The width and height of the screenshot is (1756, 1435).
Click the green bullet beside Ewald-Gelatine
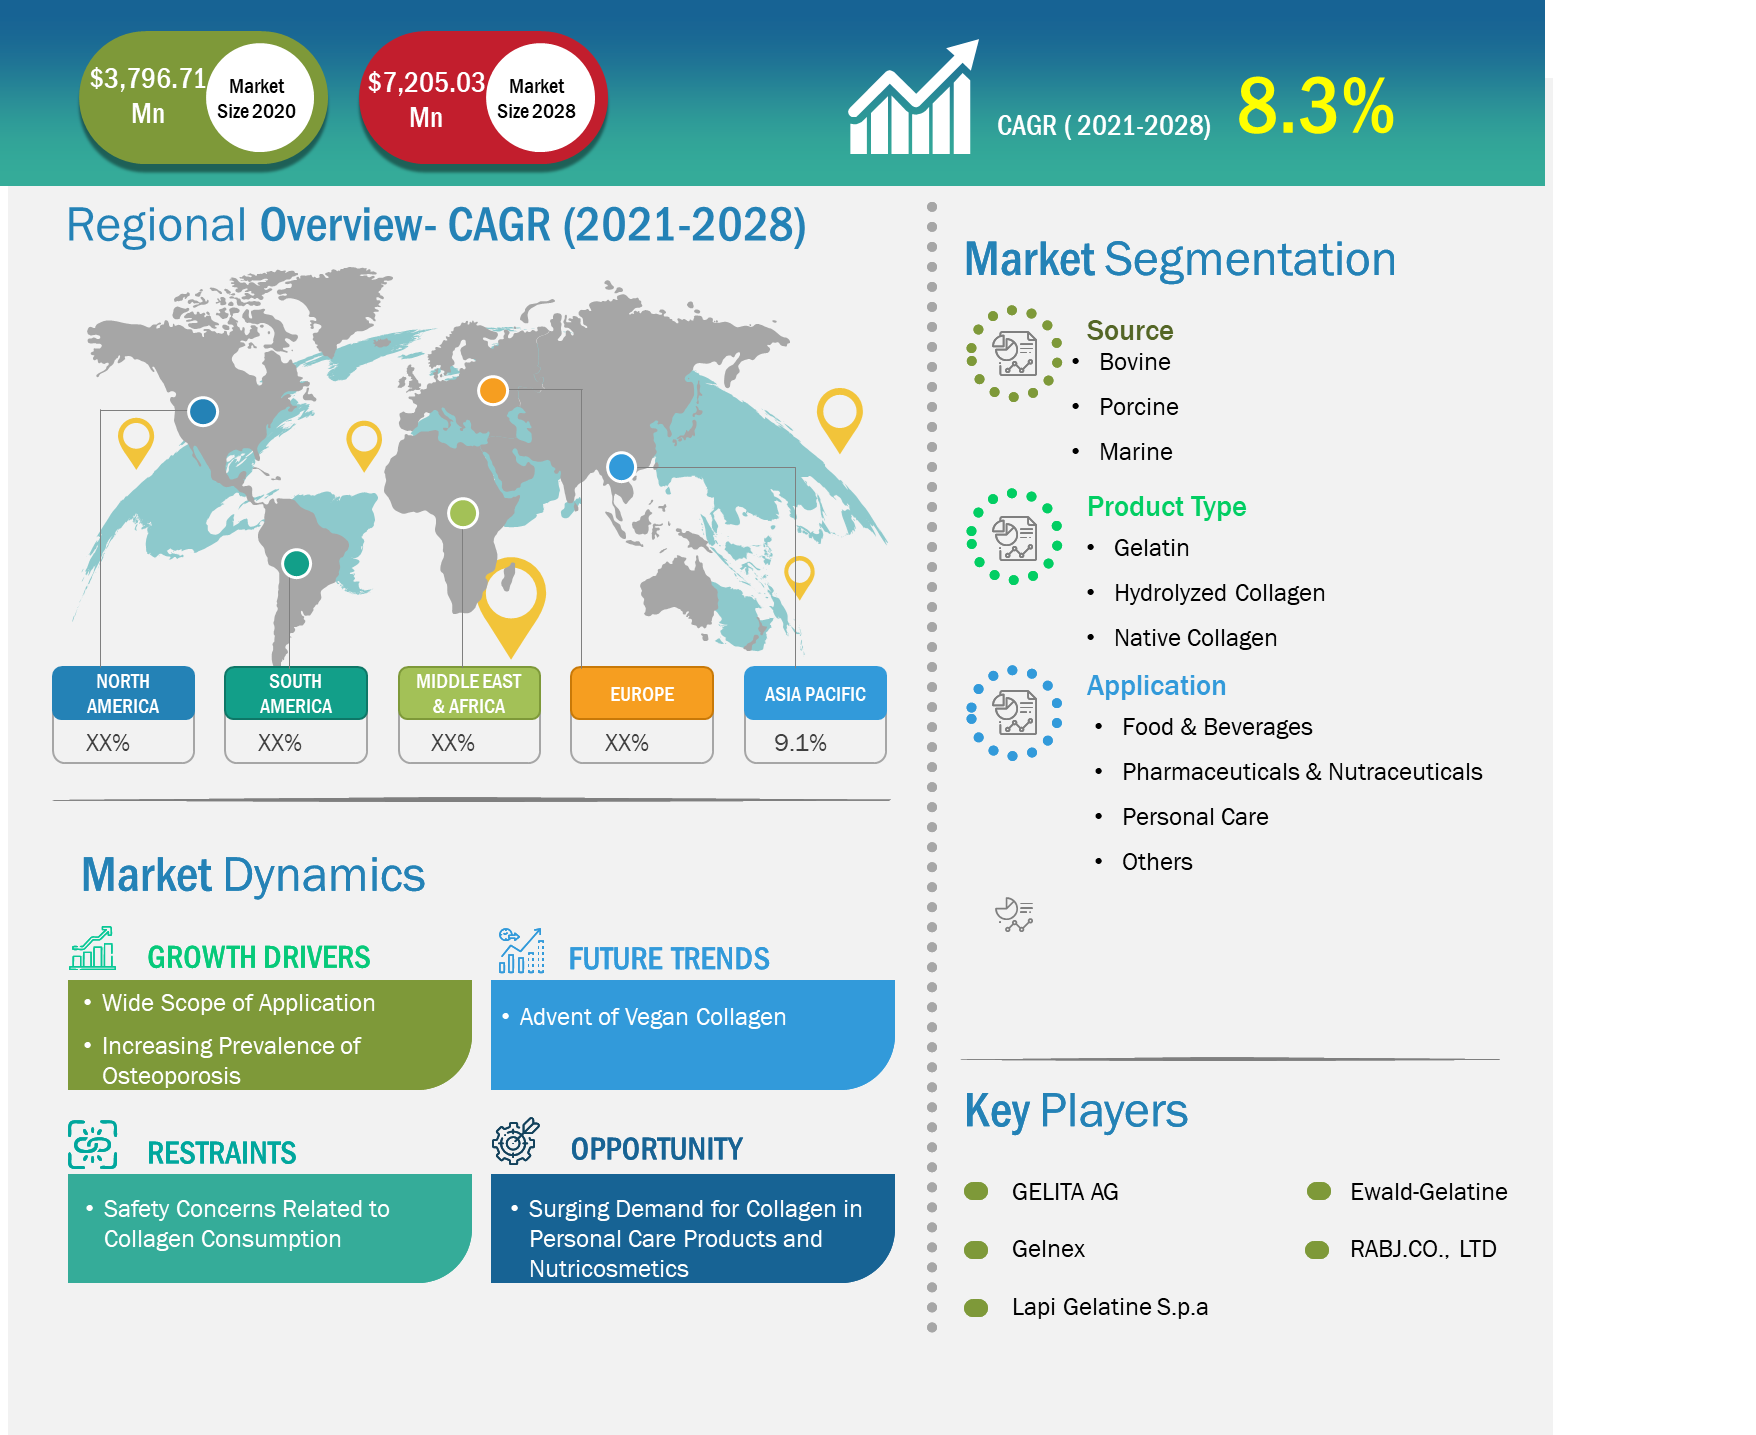[1319, 1191]
